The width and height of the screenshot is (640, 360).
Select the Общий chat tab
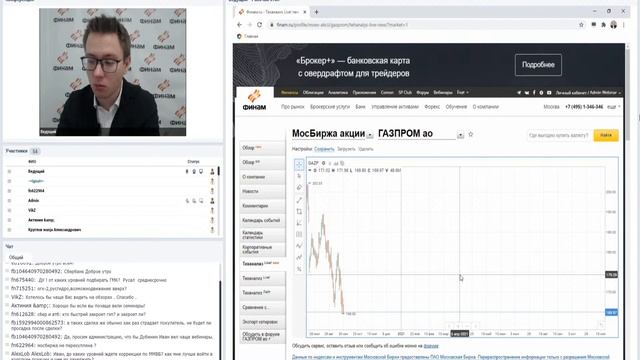tap(16, 258)
